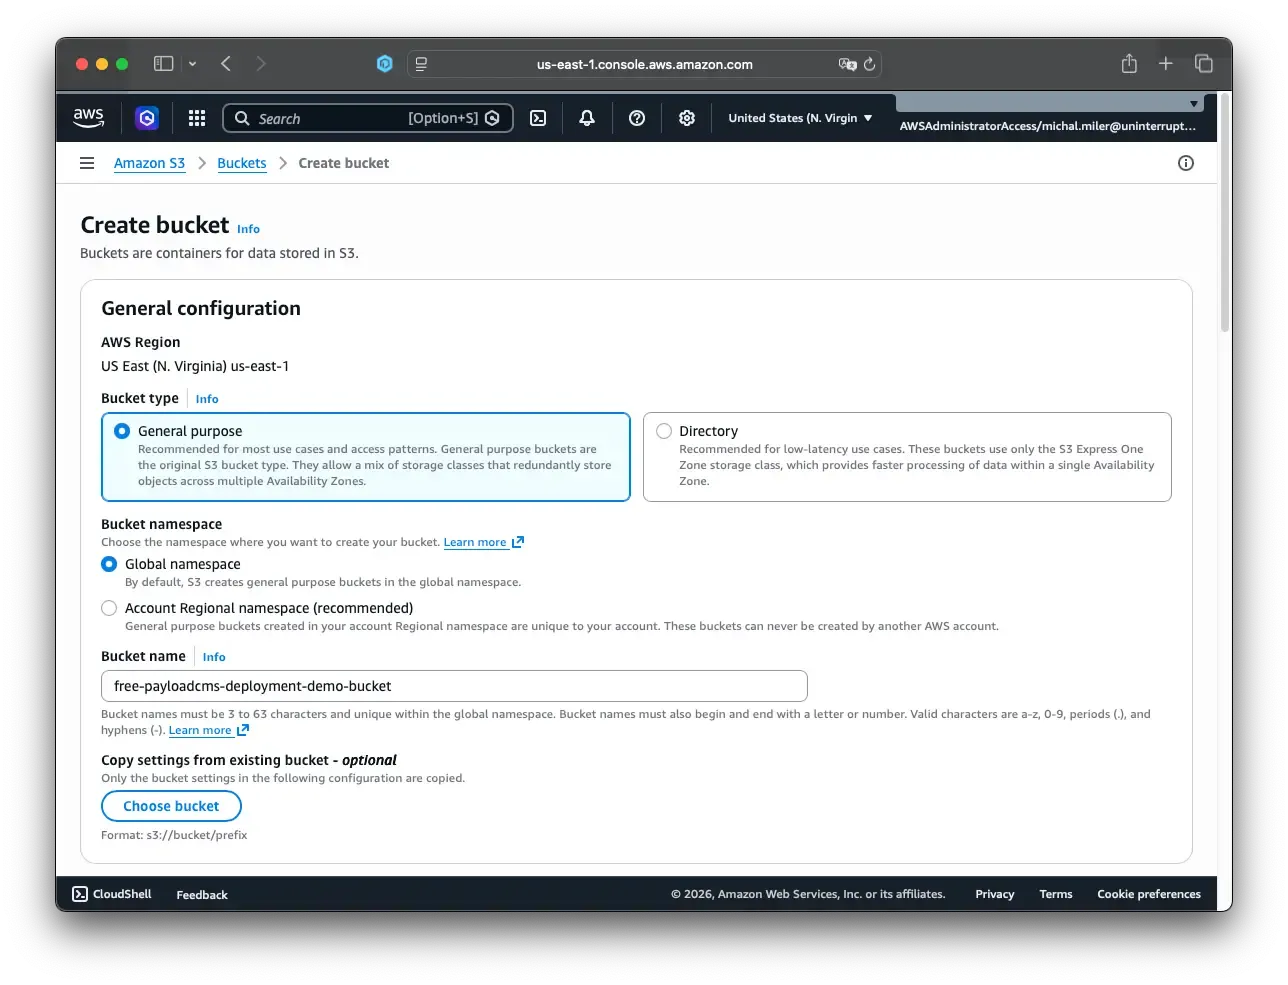This screenshot has height=985, width=1288.
Task: Click the translate icon in address bar
Action: 848,64
